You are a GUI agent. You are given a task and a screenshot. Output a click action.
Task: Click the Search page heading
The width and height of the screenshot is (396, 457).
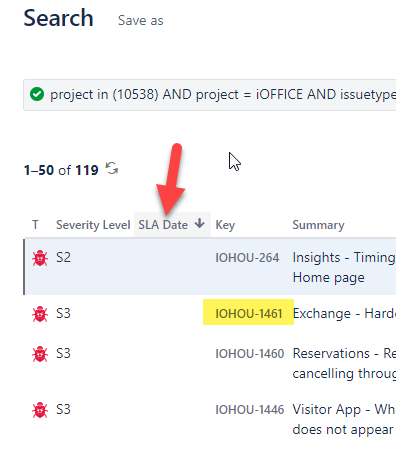point(58,18)
